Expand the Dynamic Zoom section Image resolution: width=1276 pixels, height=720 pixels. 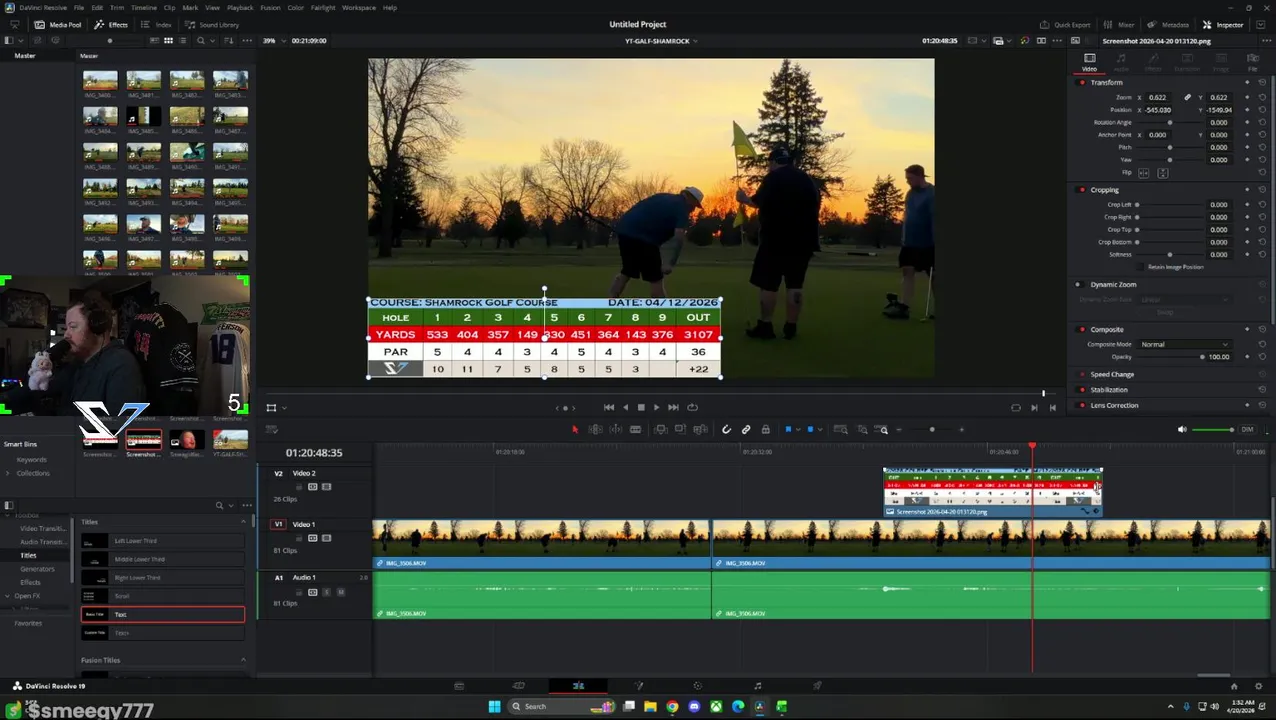click(x=1113, y=284)
